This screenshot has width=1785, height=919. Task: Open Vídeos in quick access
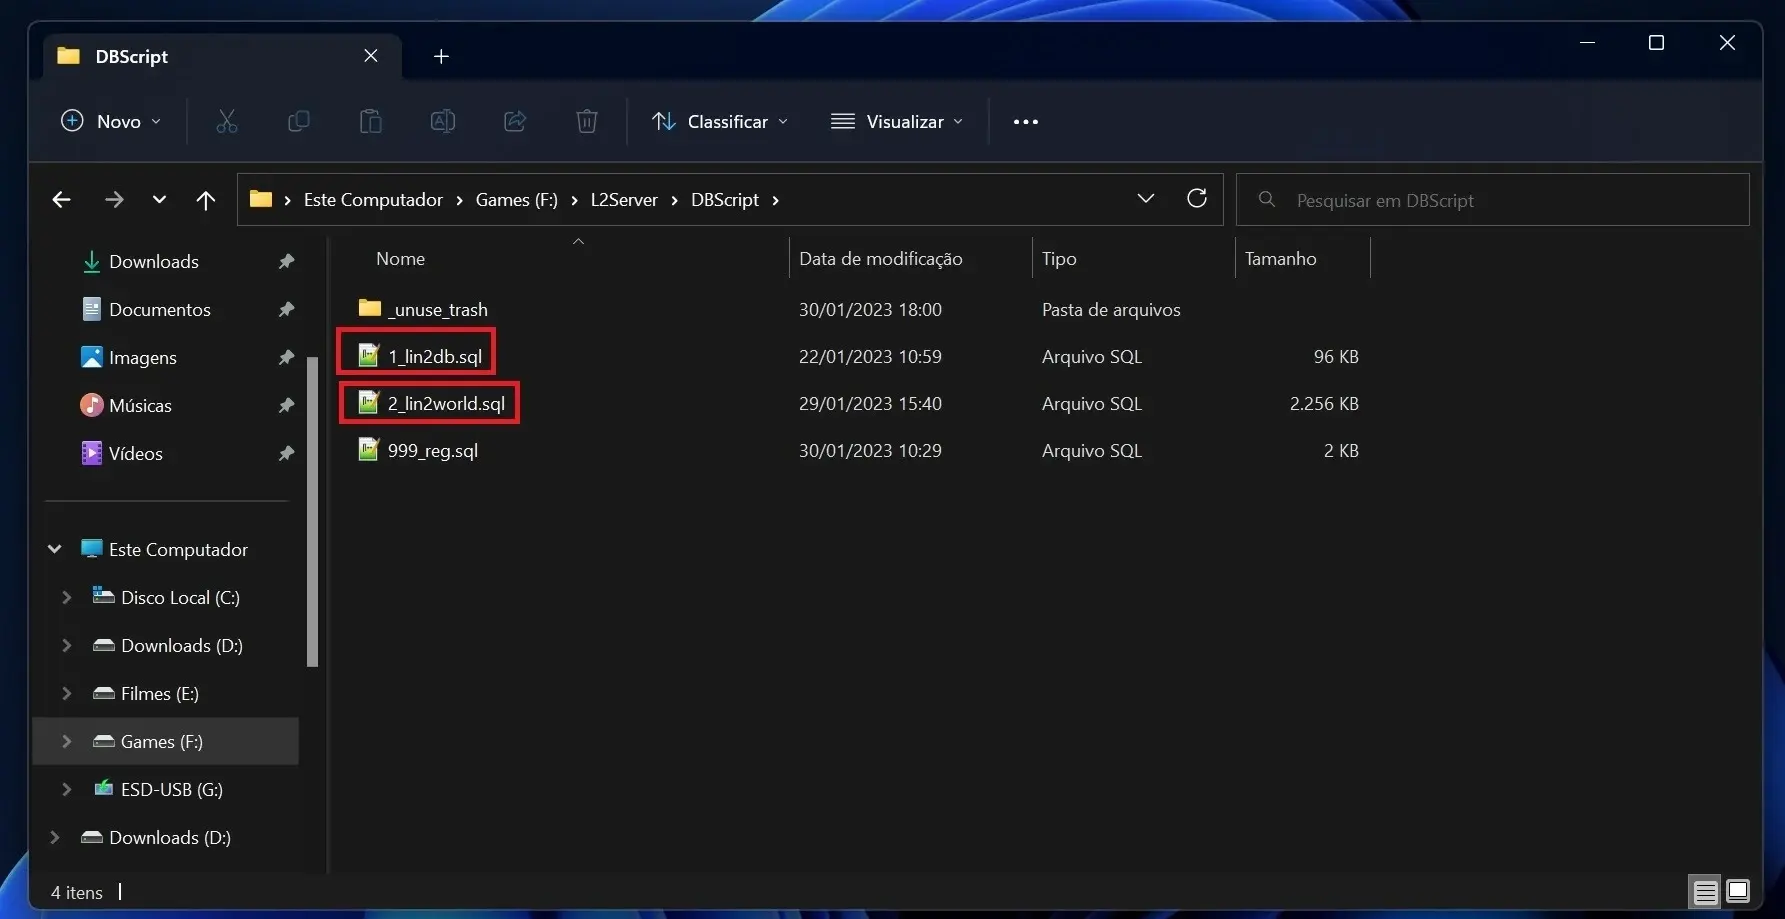pyautogui.click(x=136, y=454)
